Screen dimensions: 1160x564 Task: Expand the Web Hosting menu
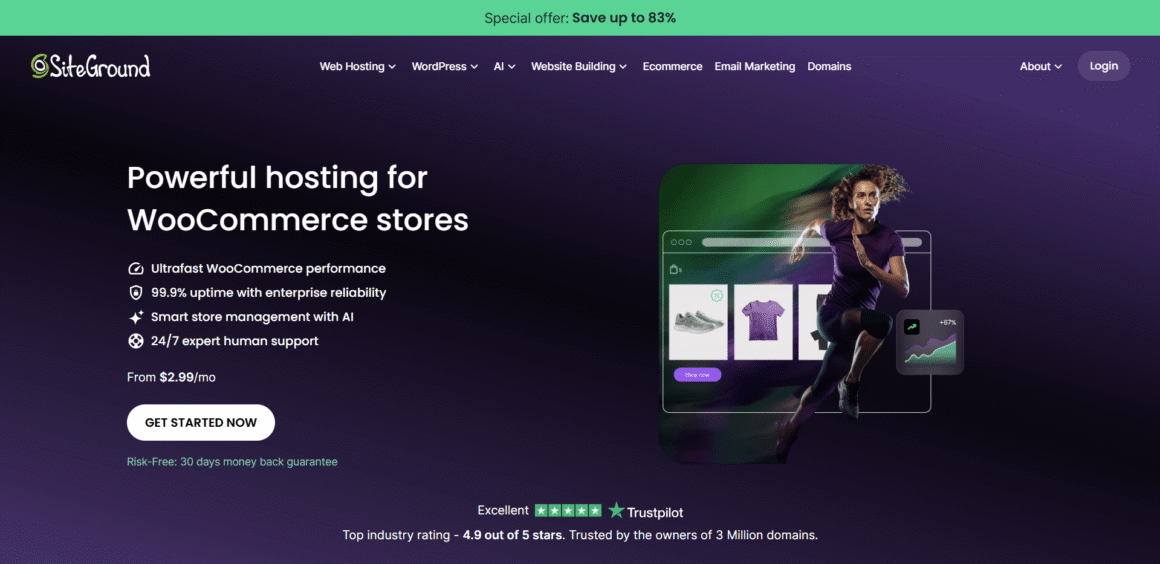pyautogui.click(x=357, y=66)
